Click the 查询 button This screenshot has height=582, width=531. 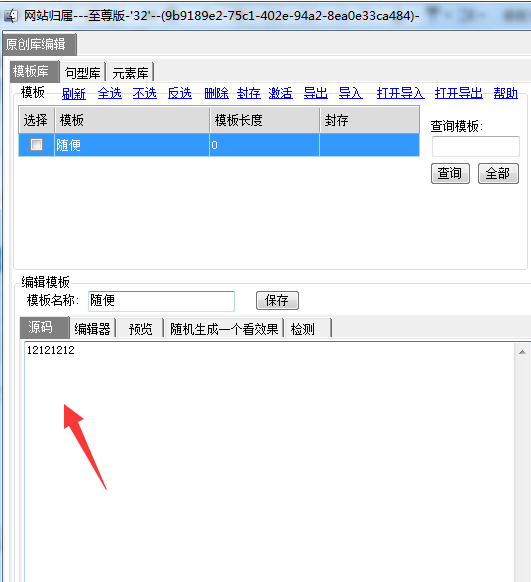[x=450, y=173]
